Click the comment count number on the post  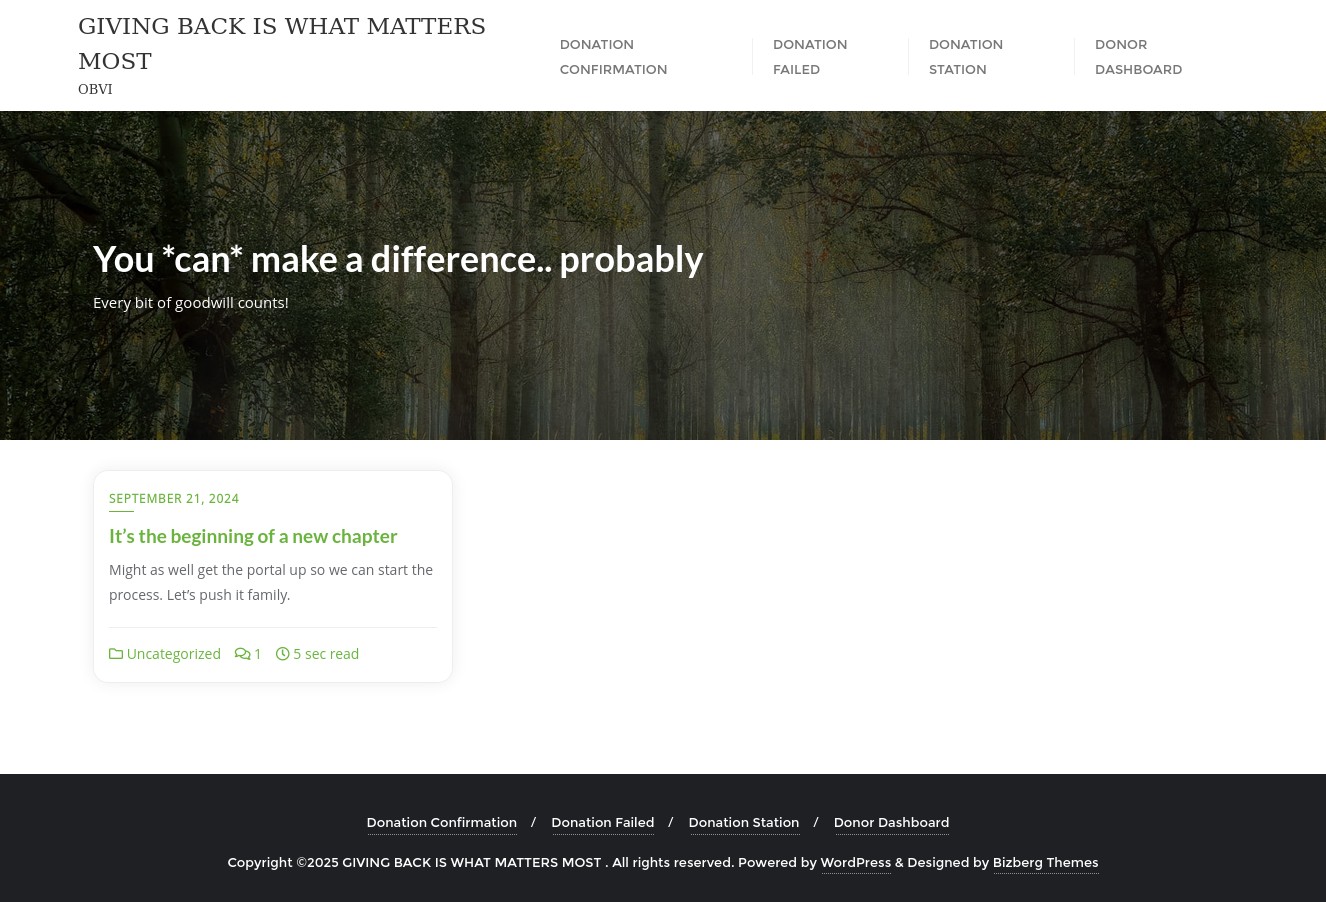[257, 654]
